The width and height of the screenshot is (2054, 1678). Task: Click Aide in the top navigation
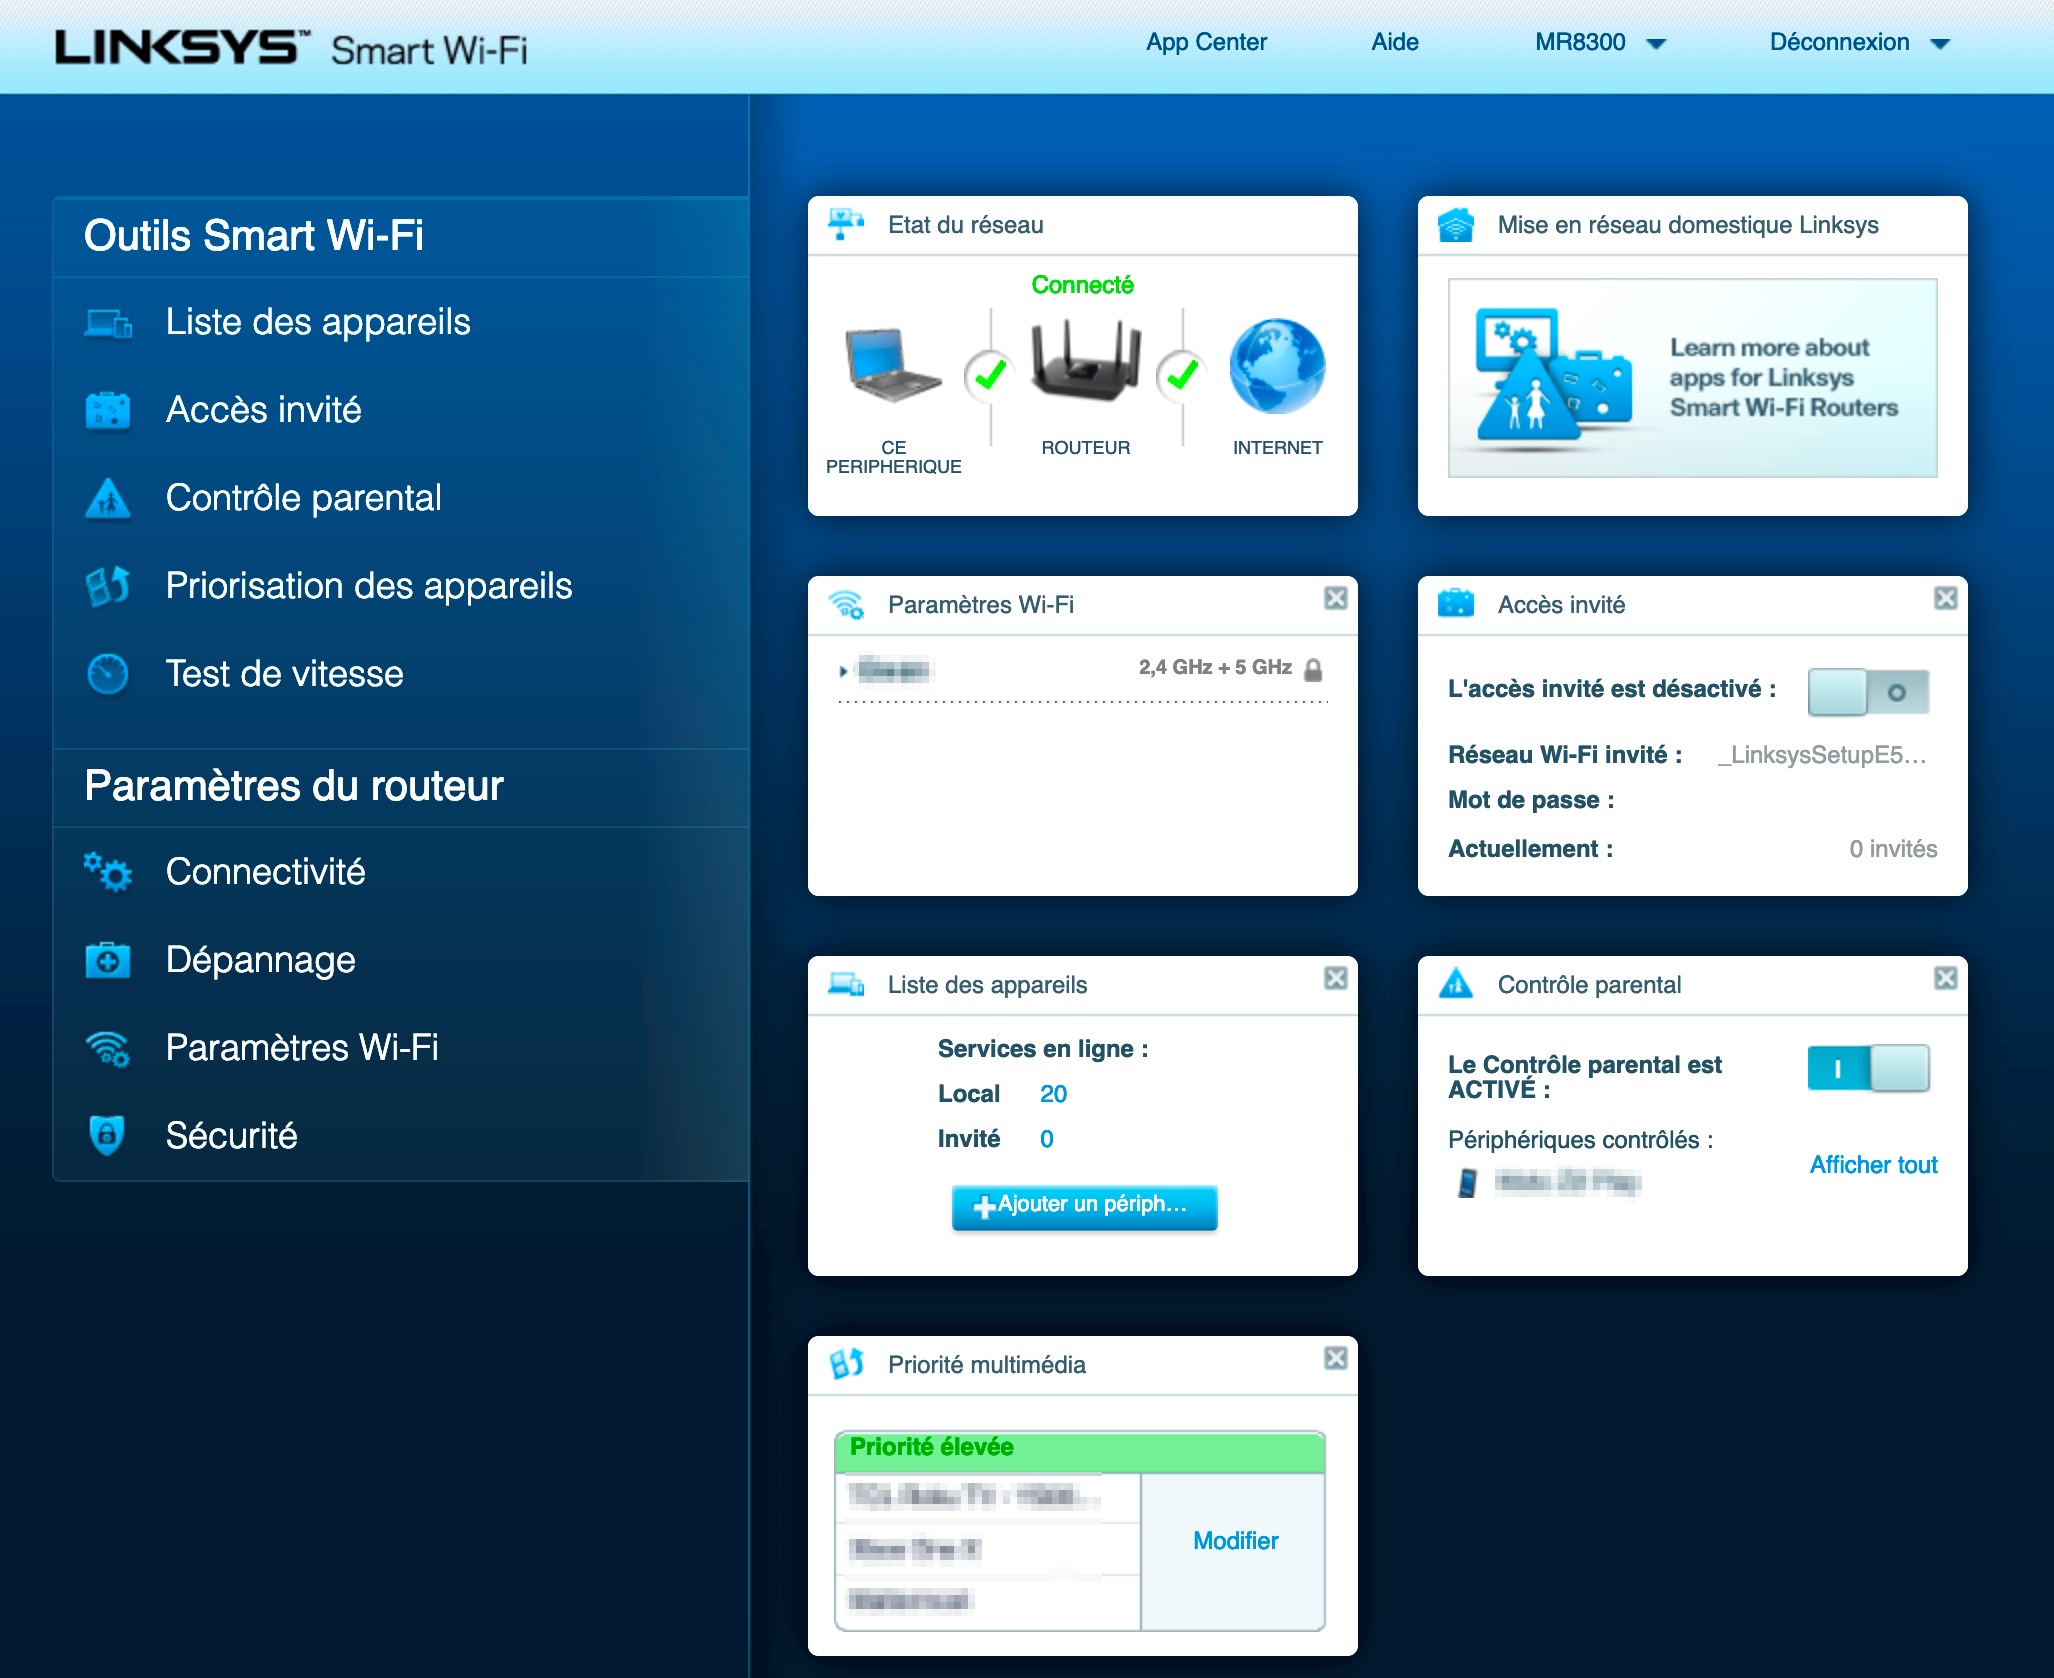(1394, 43)
